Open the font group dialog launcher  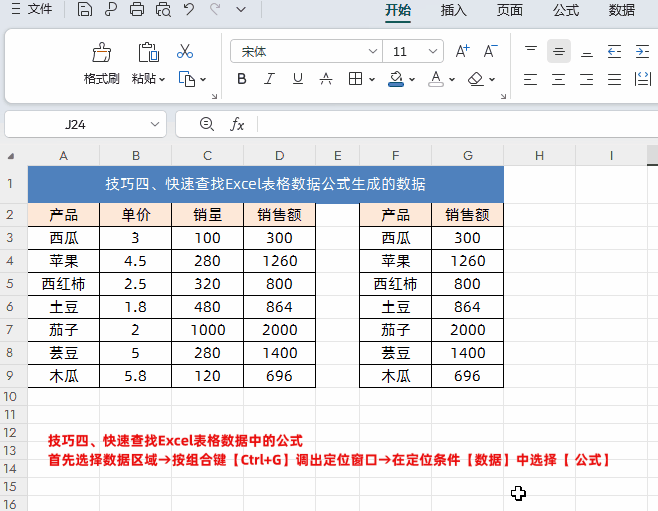[504, 96]
